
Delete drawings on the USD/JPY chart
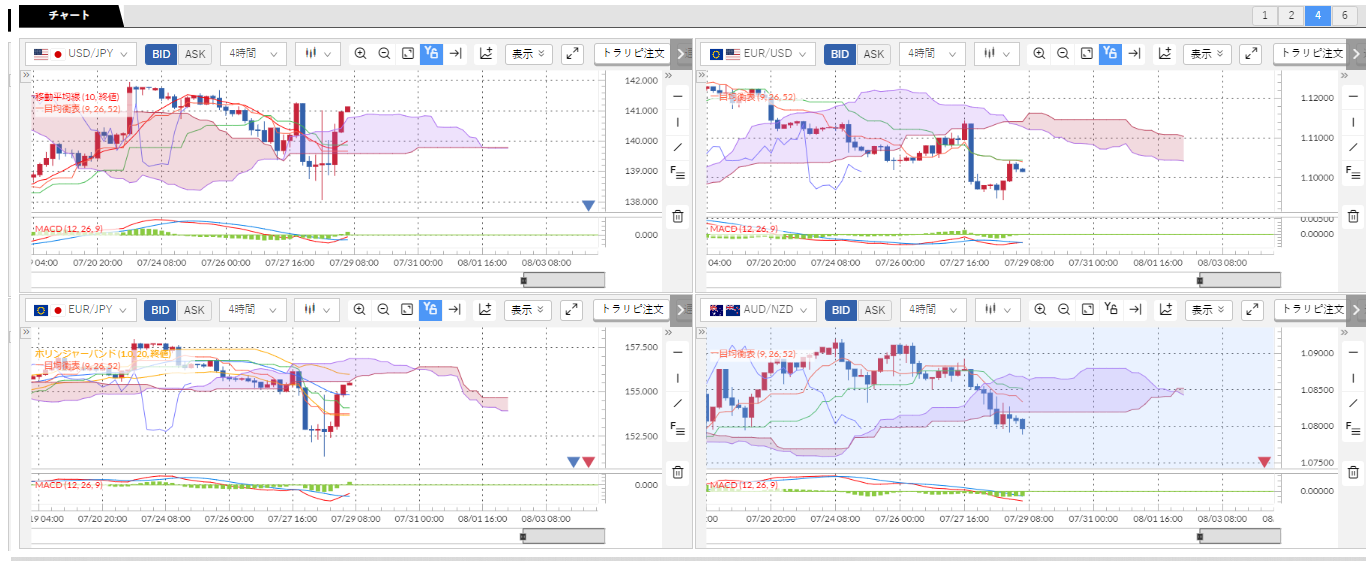(677, 216)
